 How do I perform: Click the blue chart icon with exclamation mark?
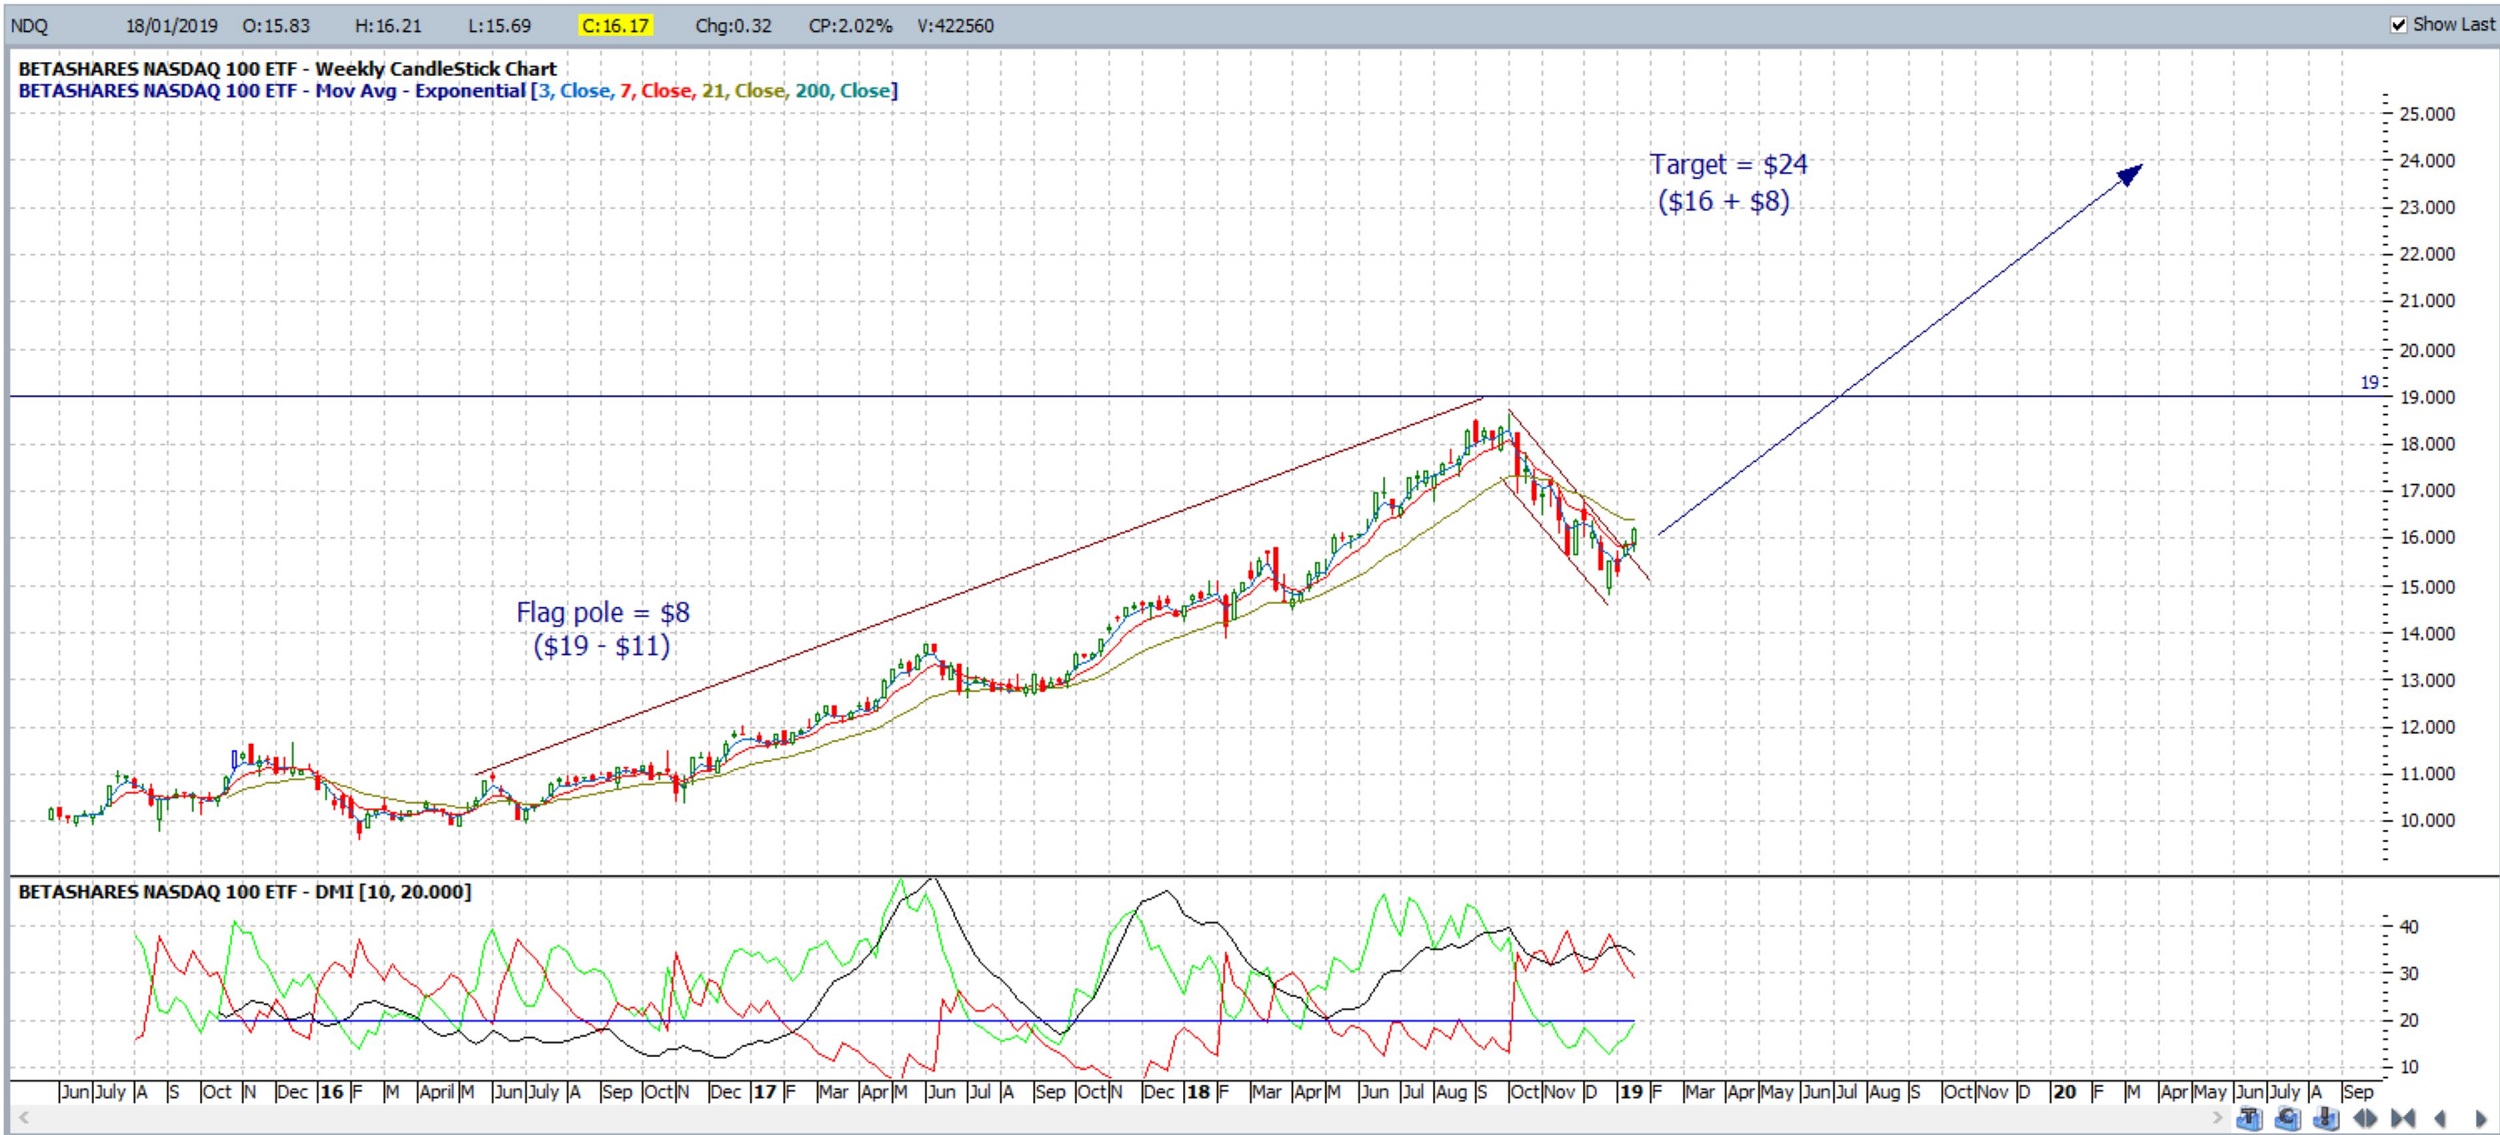(2326, 1119)
